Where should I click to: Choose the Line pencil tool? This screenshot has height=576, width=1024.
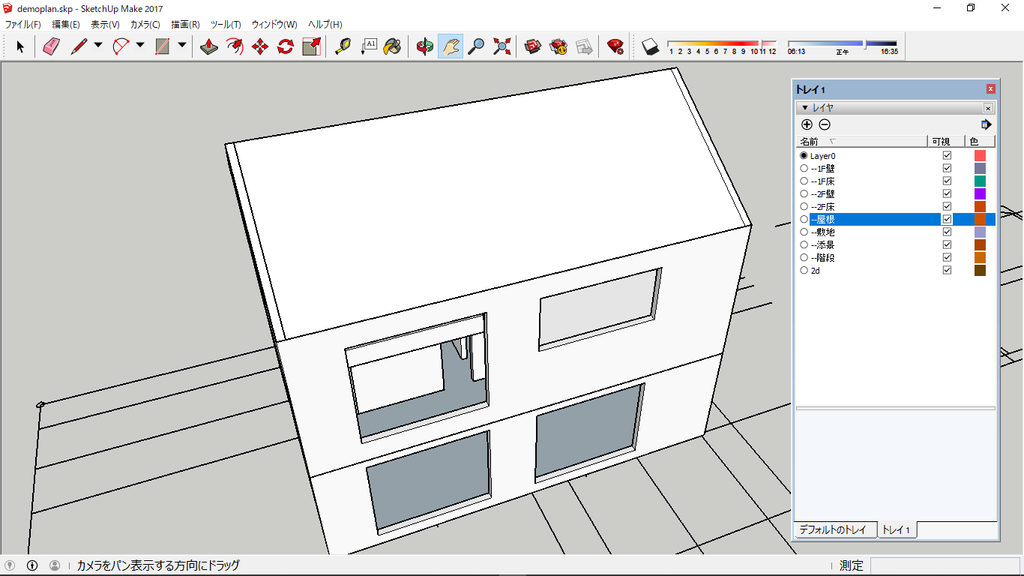pos(78,46)
